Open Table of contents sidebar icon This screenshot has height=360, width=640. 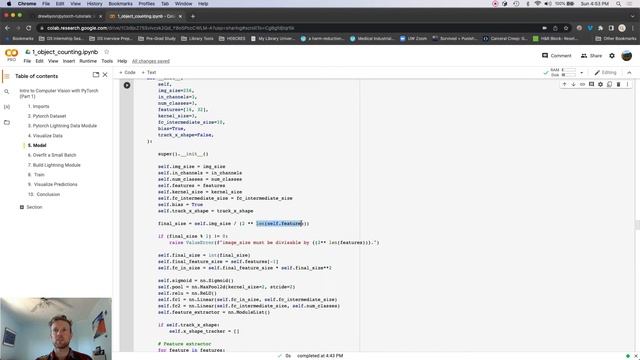pyautogui.click(x=7, y=76)
